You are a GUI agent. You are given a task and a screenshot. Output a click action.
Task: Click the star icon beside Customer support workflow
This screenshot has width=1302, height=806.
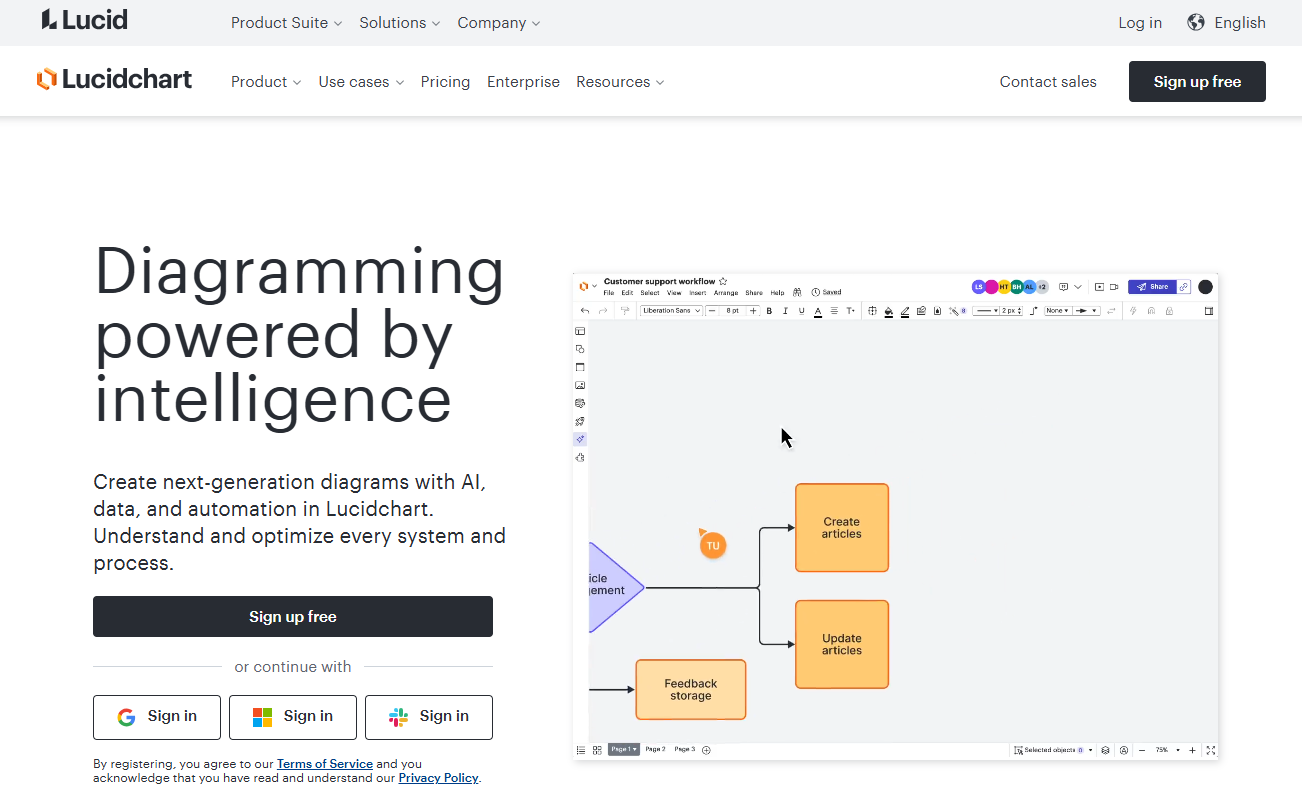click(723, 282)
